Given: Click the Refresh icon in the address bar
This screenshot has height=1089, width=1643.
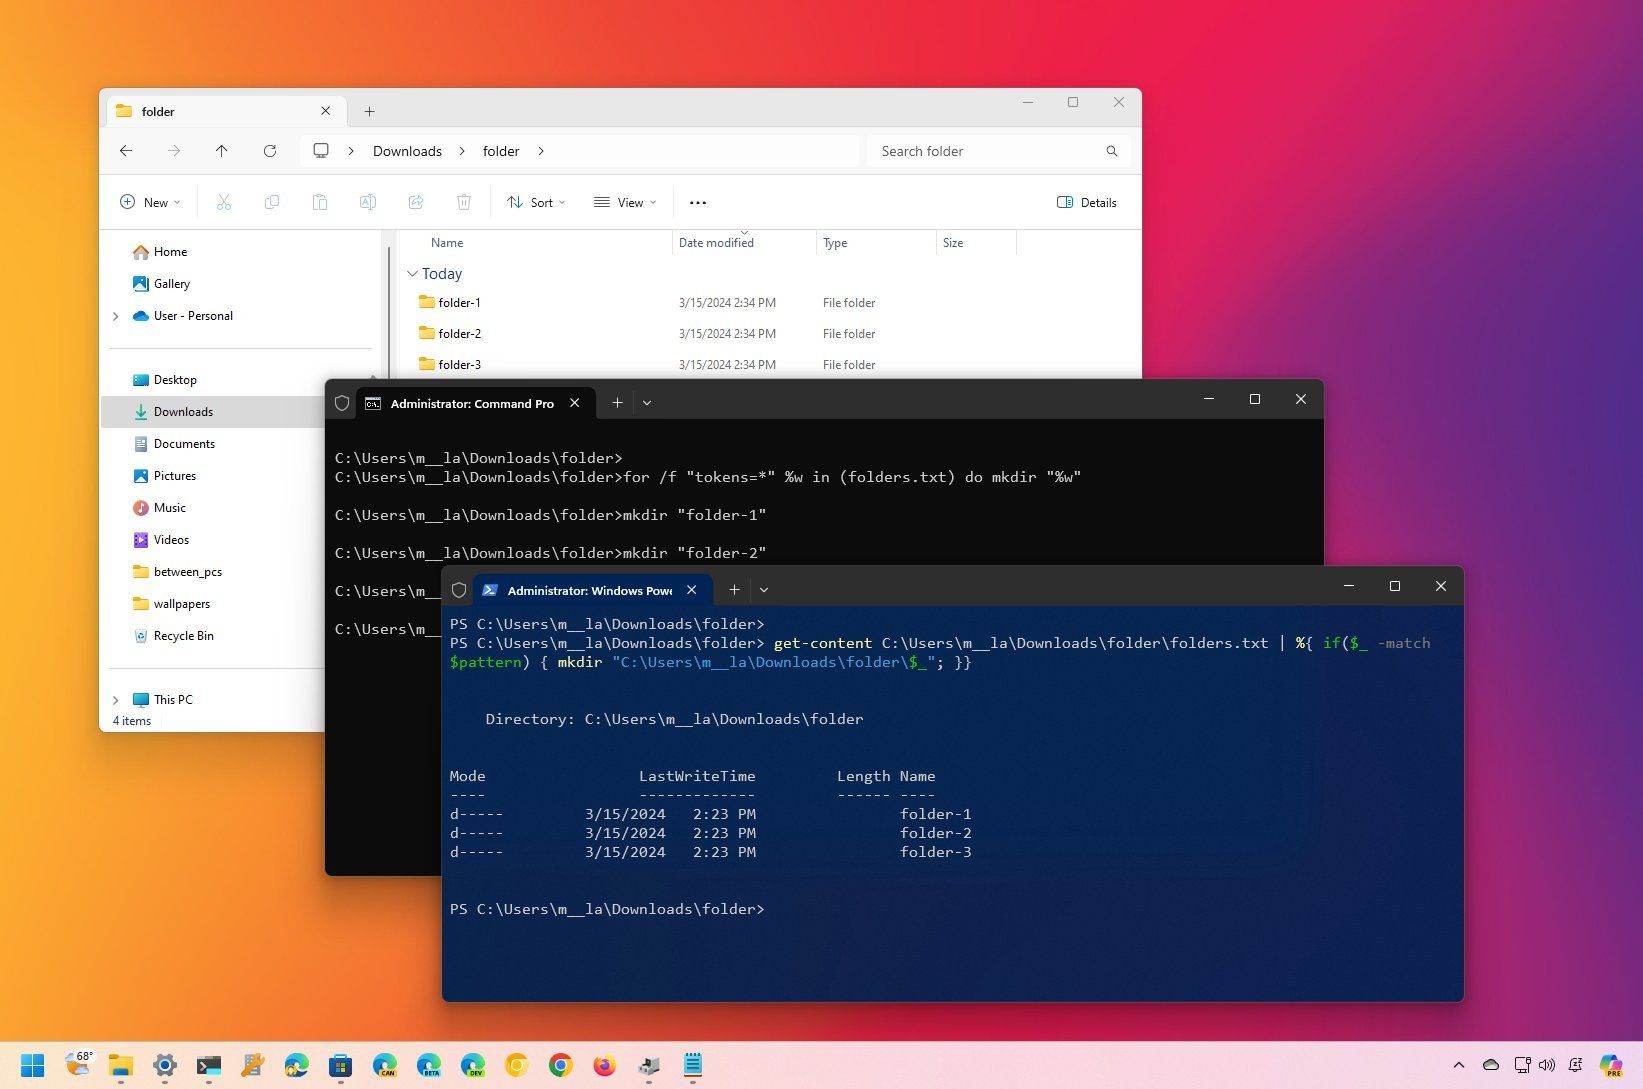Looking at the screenshot, I should 270,150.
